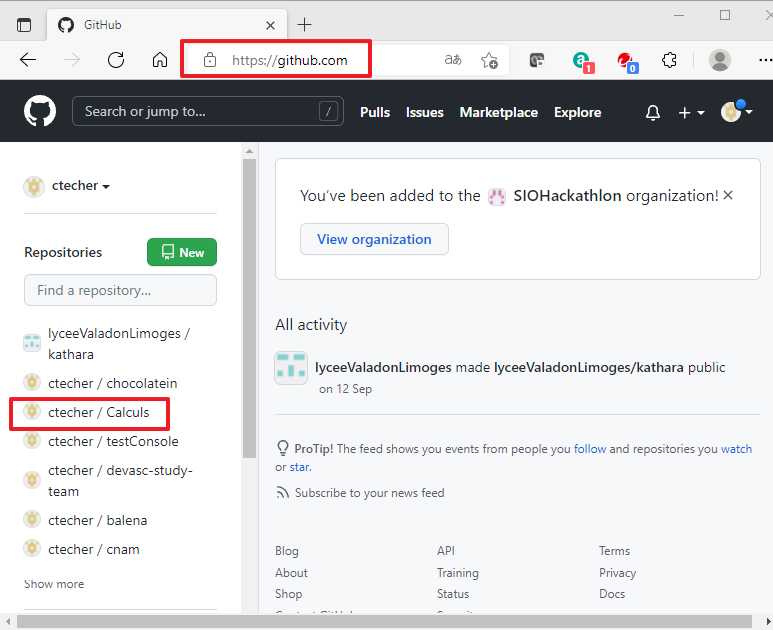The width and height of the screenshot is (773, 630).
Task: Click the View organization button
Action: [374, 239]
